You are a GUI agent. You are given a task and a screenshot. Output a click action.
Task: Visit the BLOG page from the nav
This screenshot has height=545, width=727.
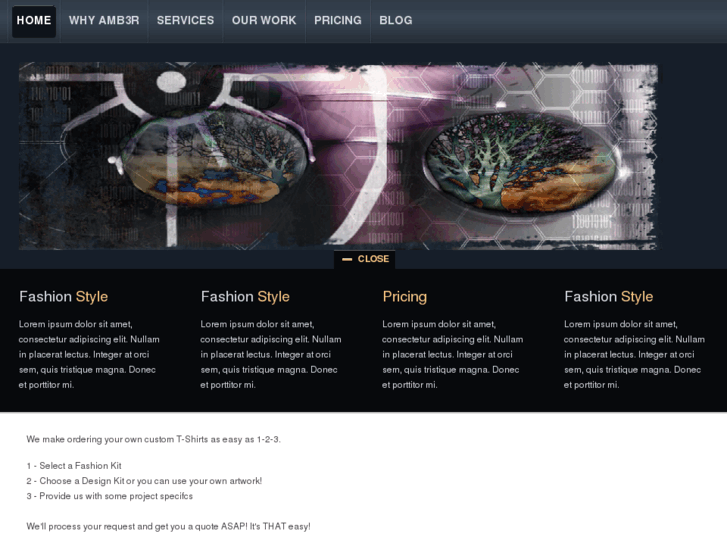pos(395,20)
